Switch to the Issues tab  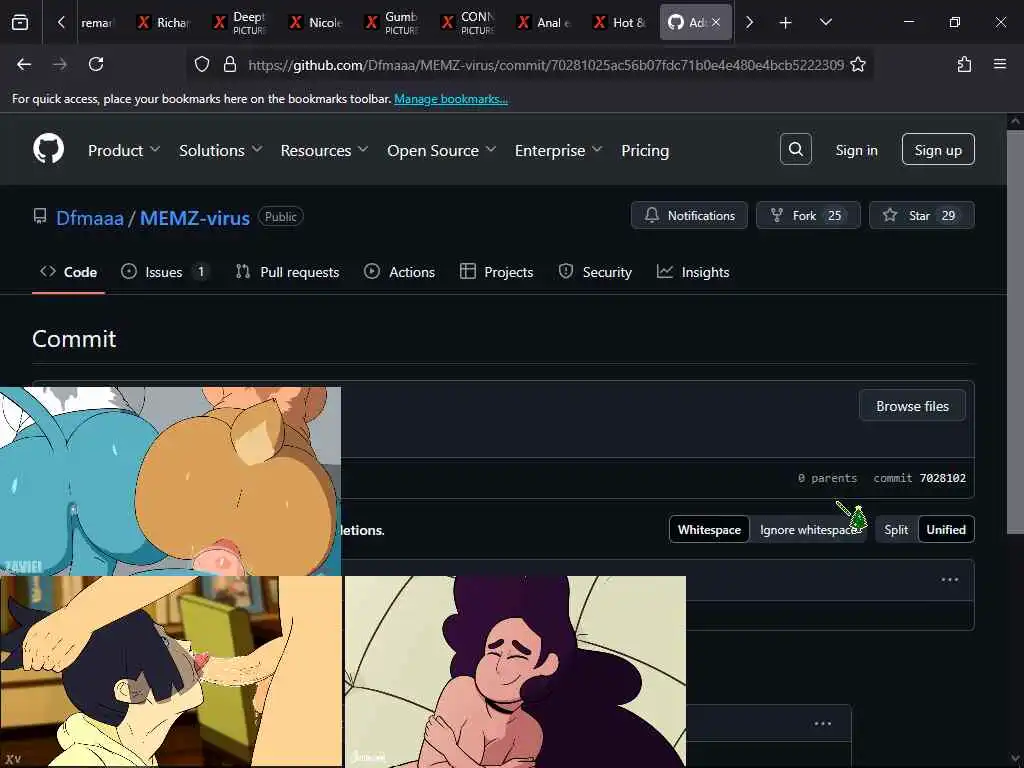coord(166,272)
